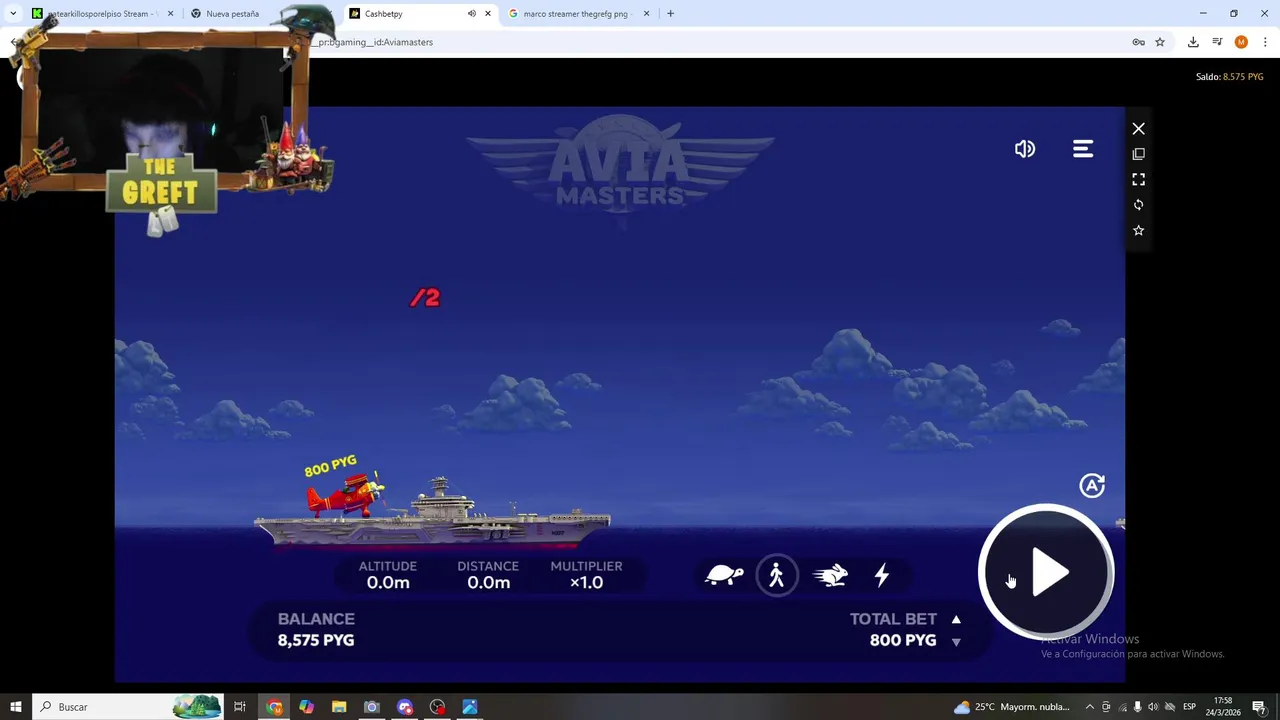This screenshot has height=720, width=1280.
Task: Close the game overlay with X
Action: pyautogui.click(x=1138, y=129)
